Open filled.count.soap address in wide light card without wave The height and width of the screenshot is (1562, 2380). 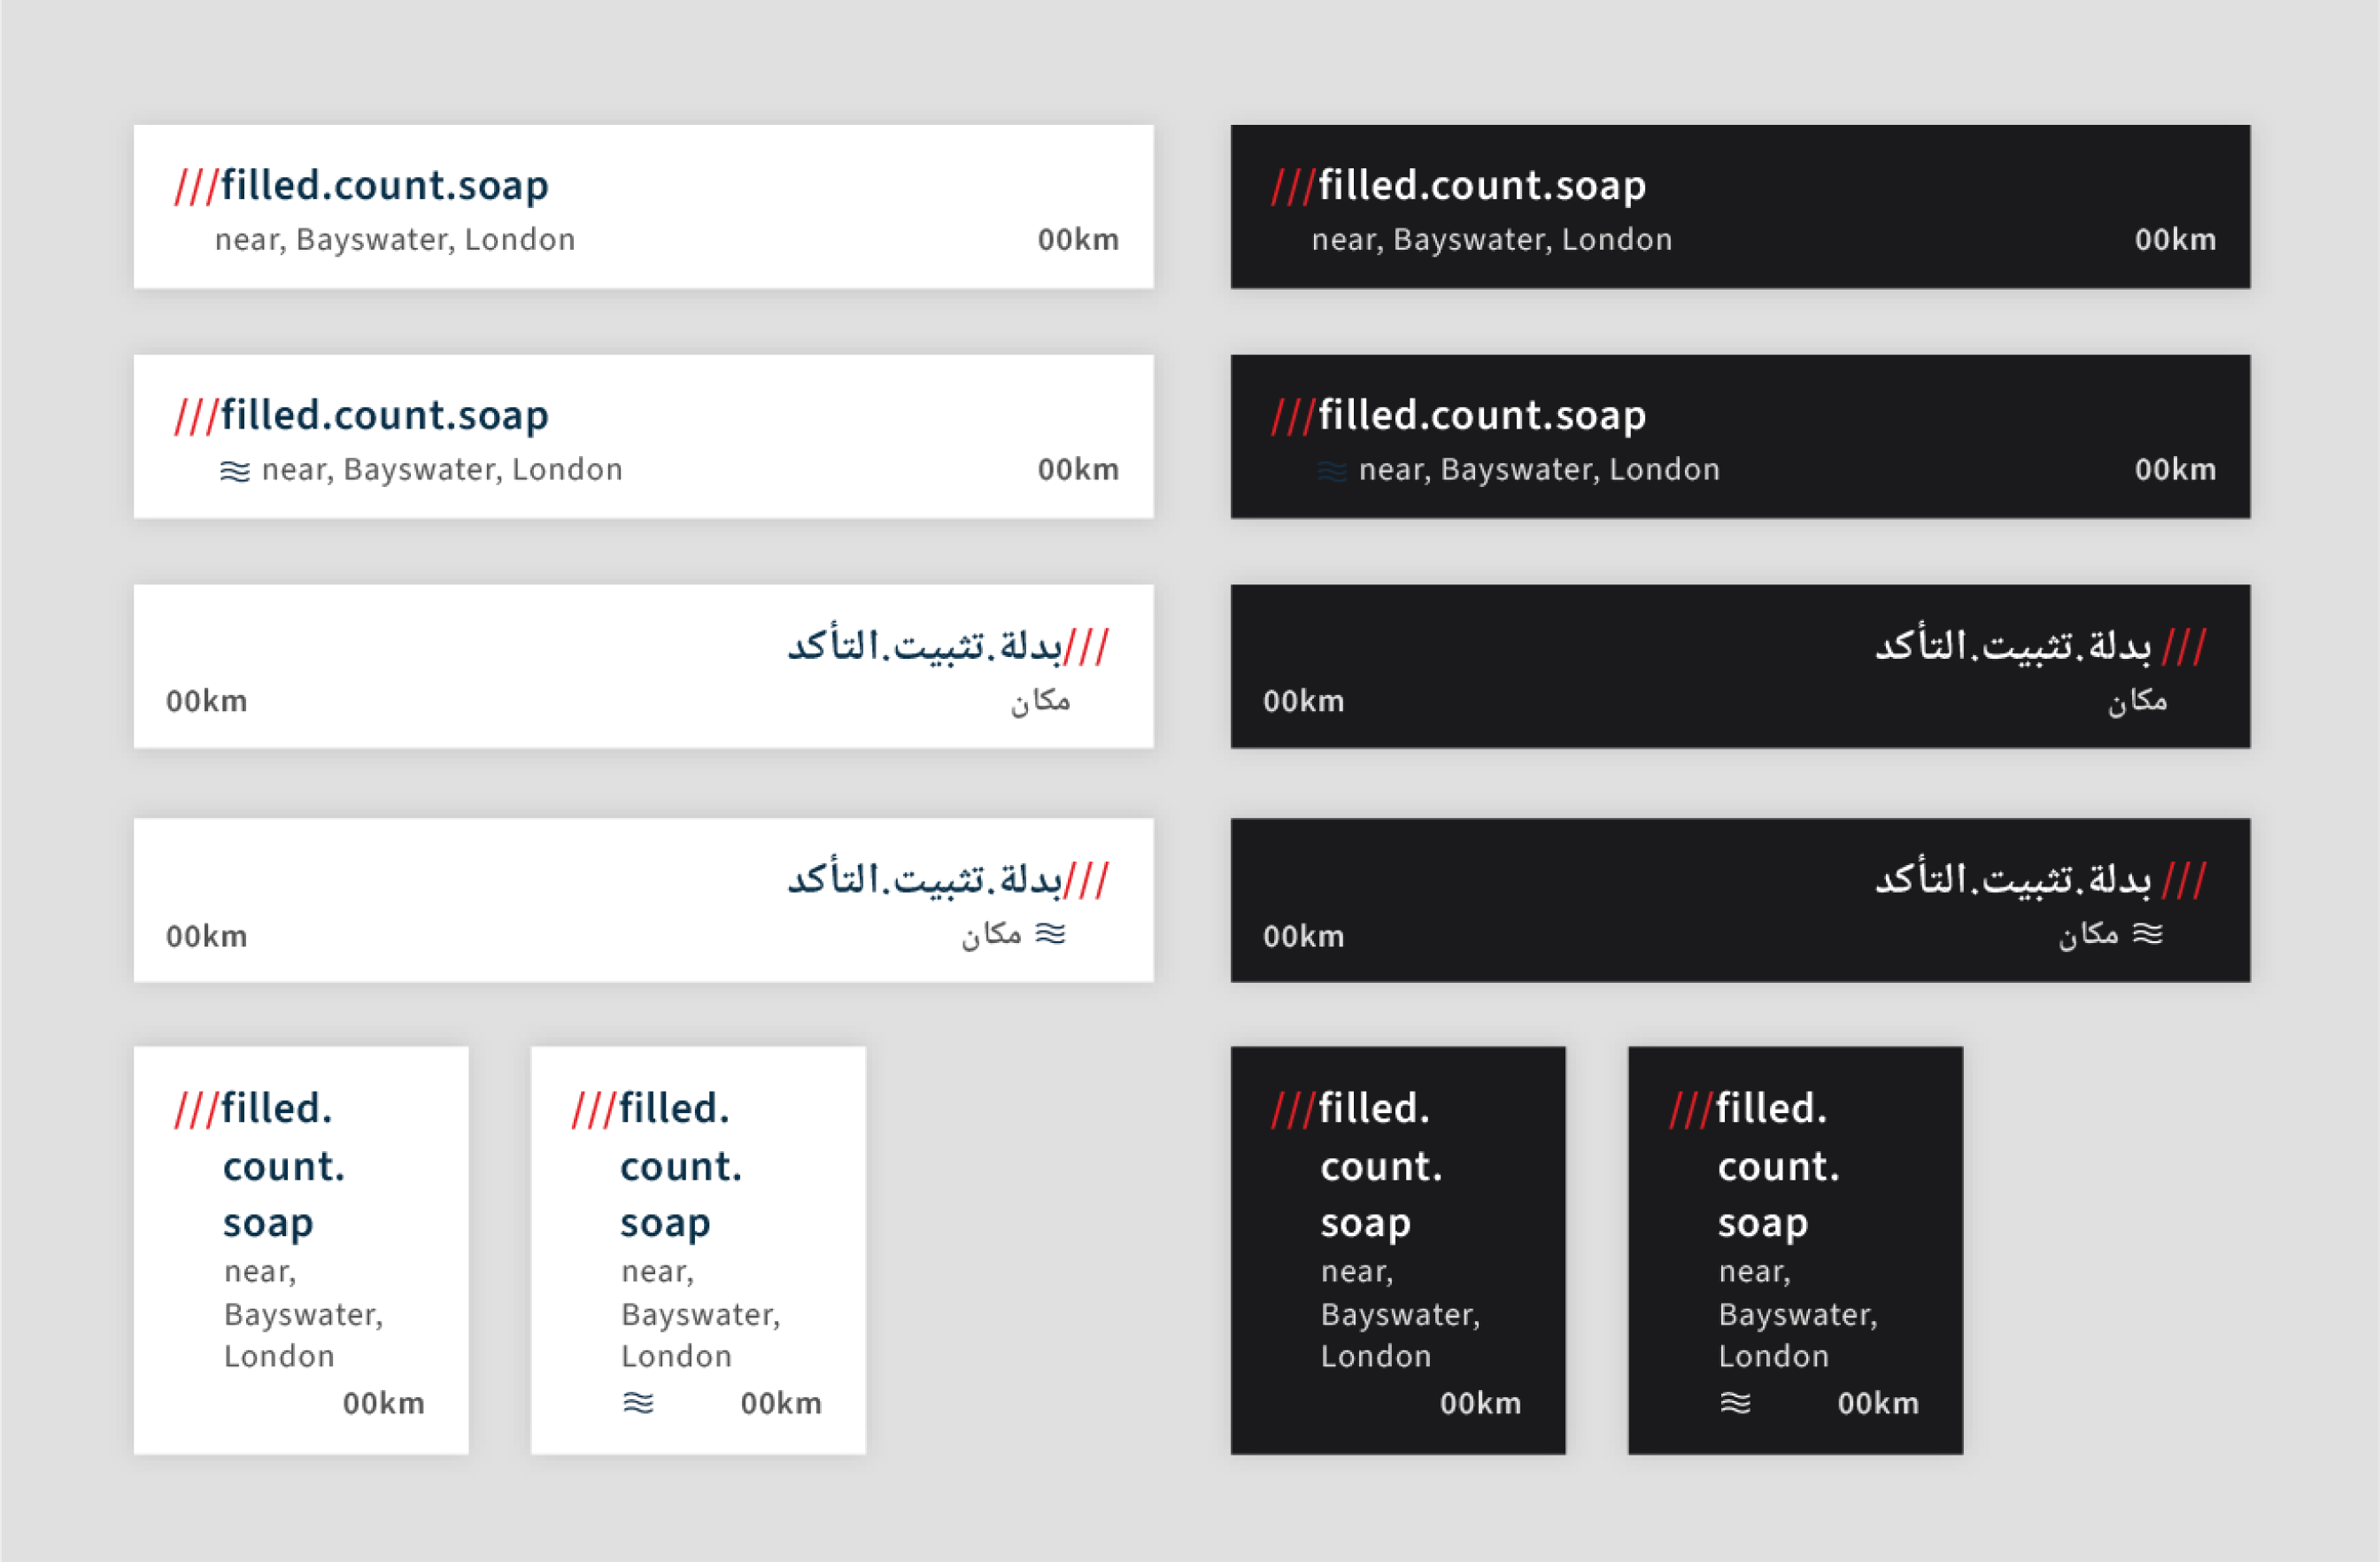click(384, 186)
